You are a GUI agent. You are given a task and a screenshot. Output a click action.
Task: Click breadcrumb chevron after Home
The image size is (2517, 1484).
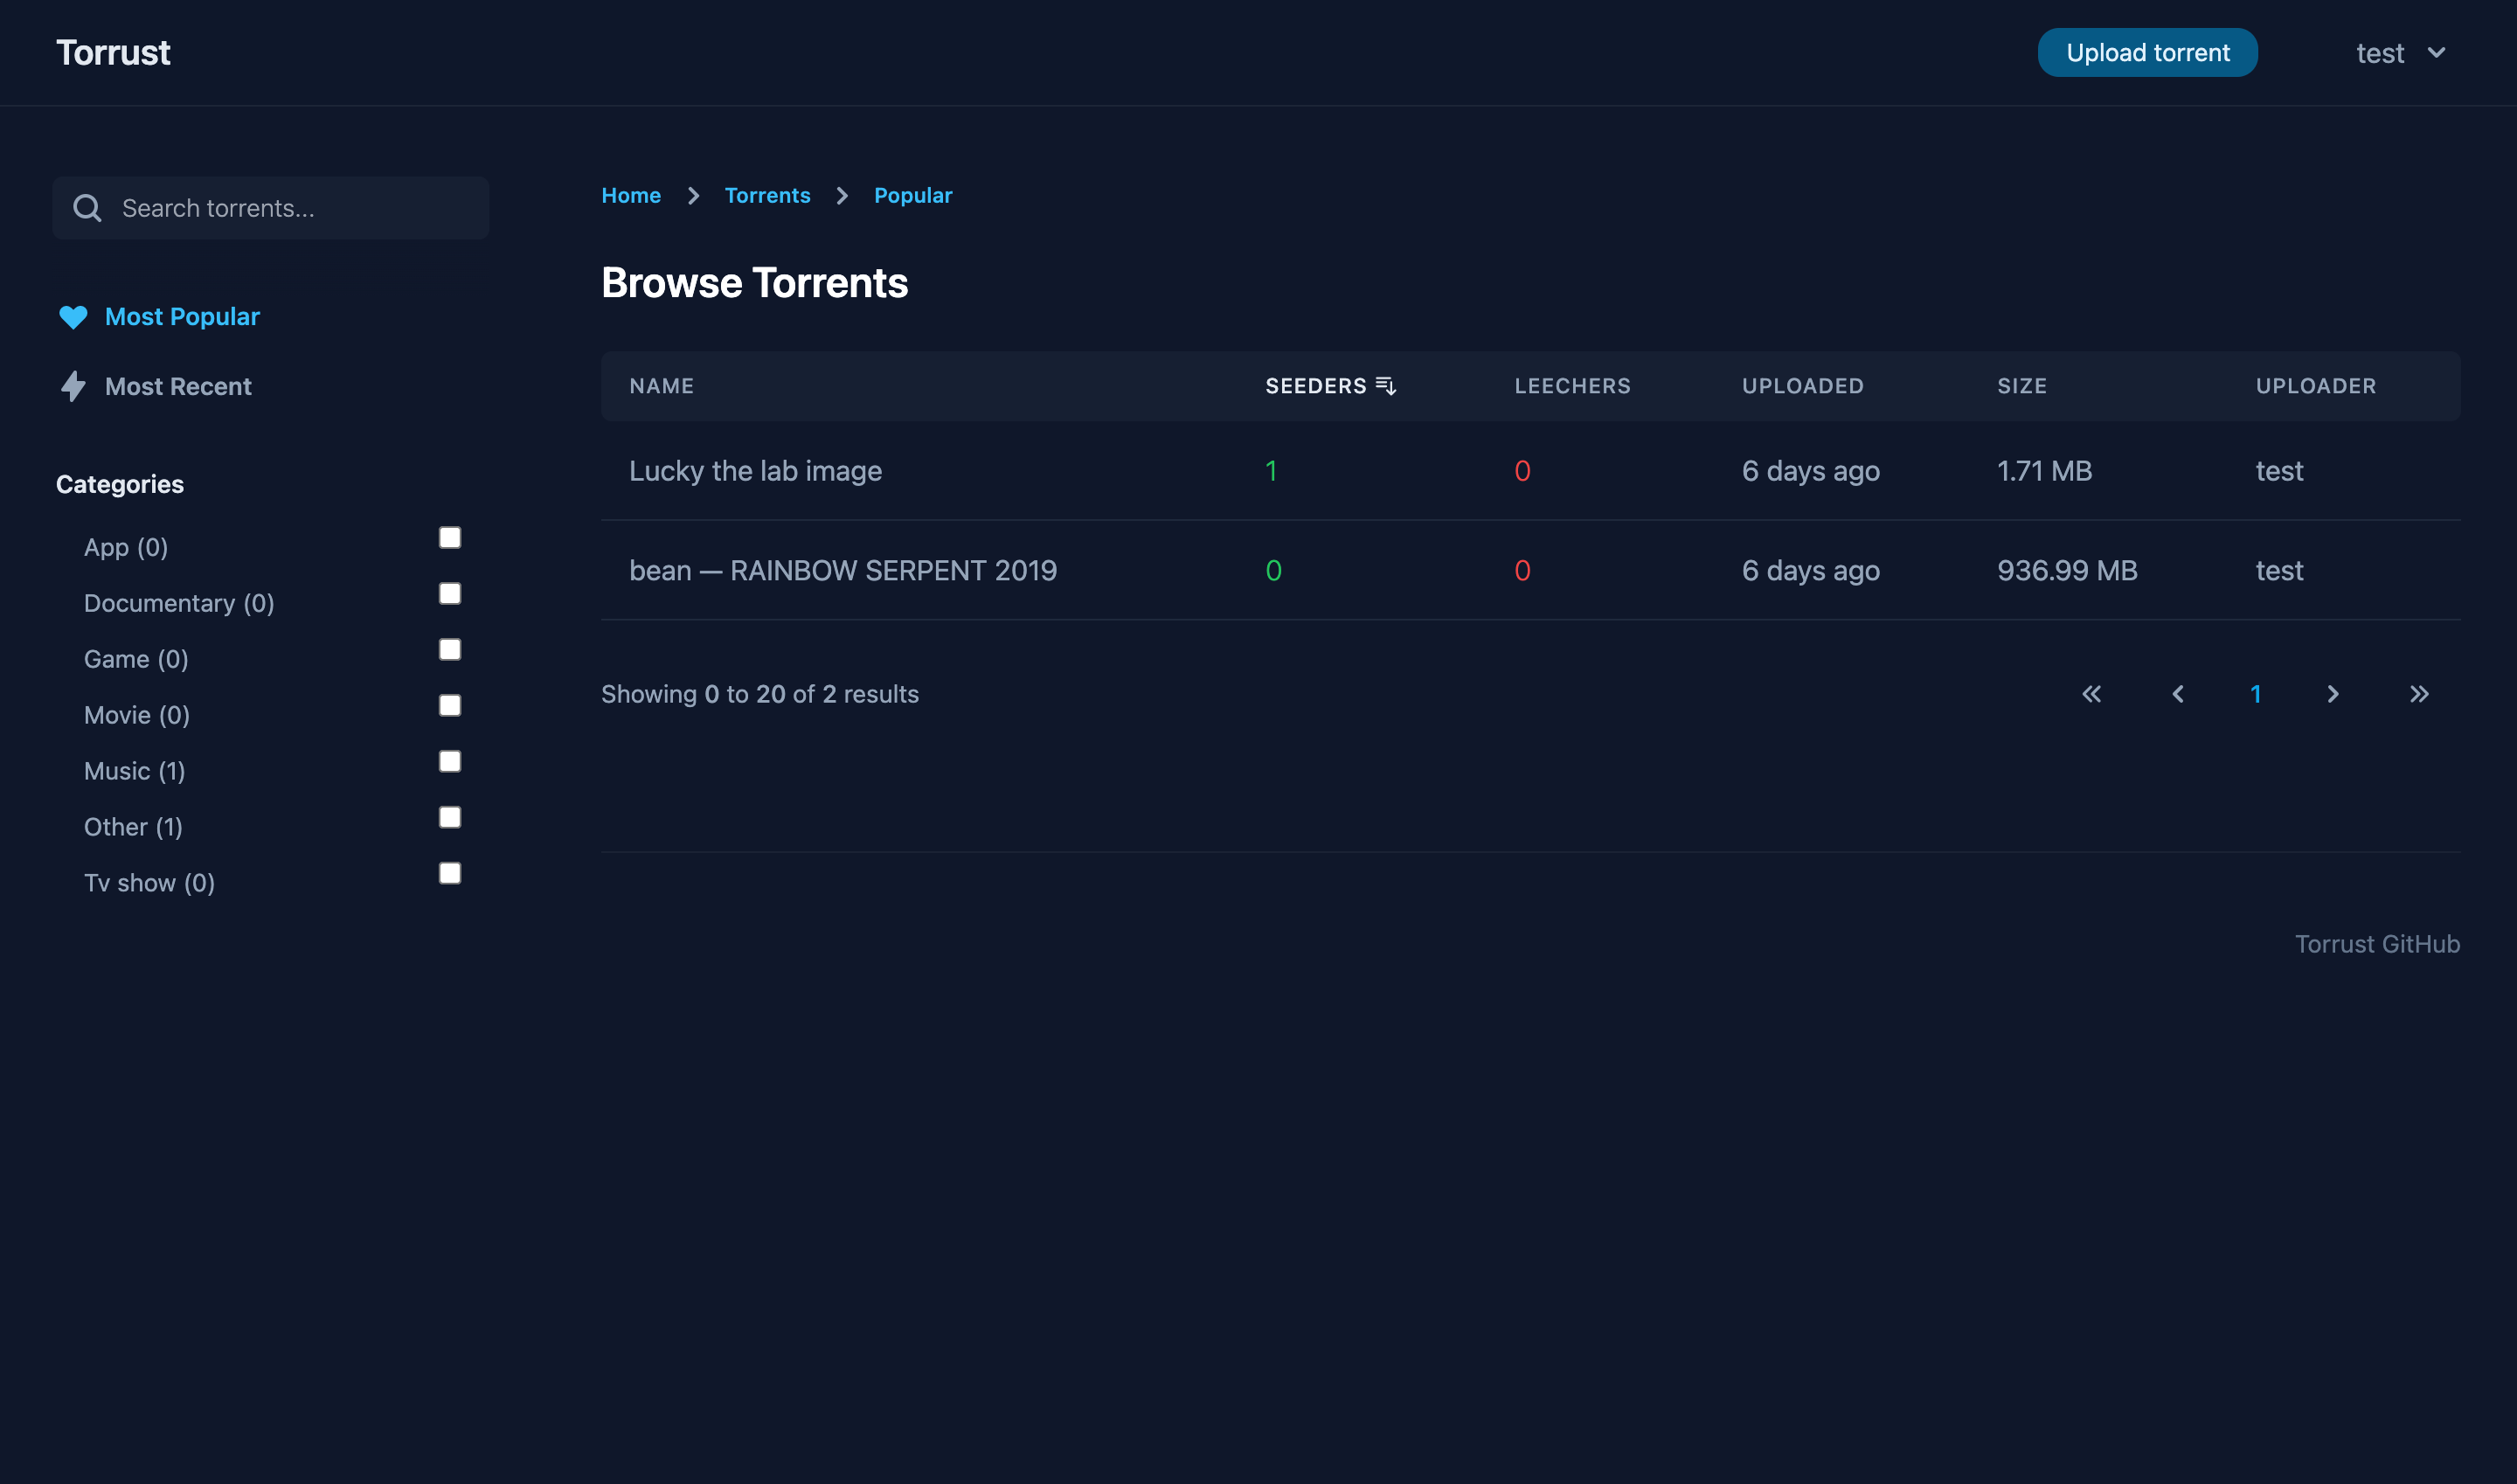coord(693,196)
